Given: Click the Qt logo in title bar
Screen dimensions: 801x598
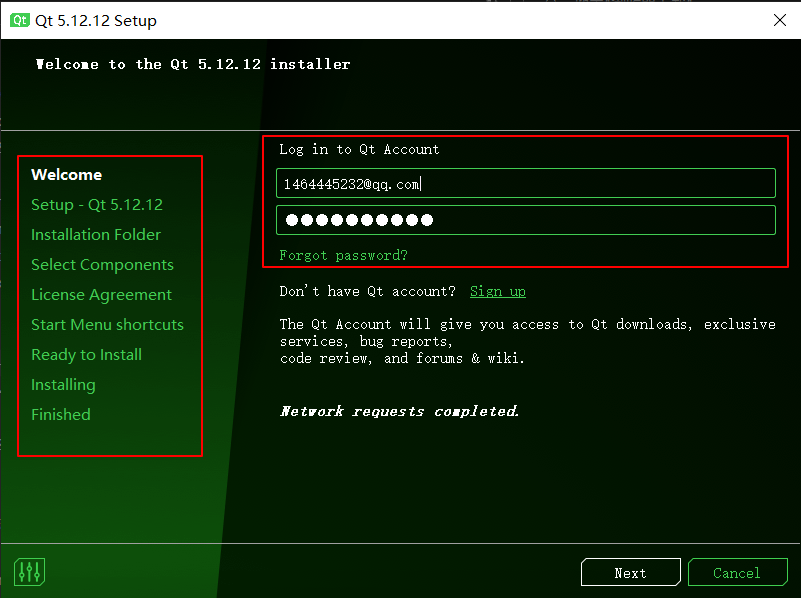Looking at the screenshot, I should (20, 20).
